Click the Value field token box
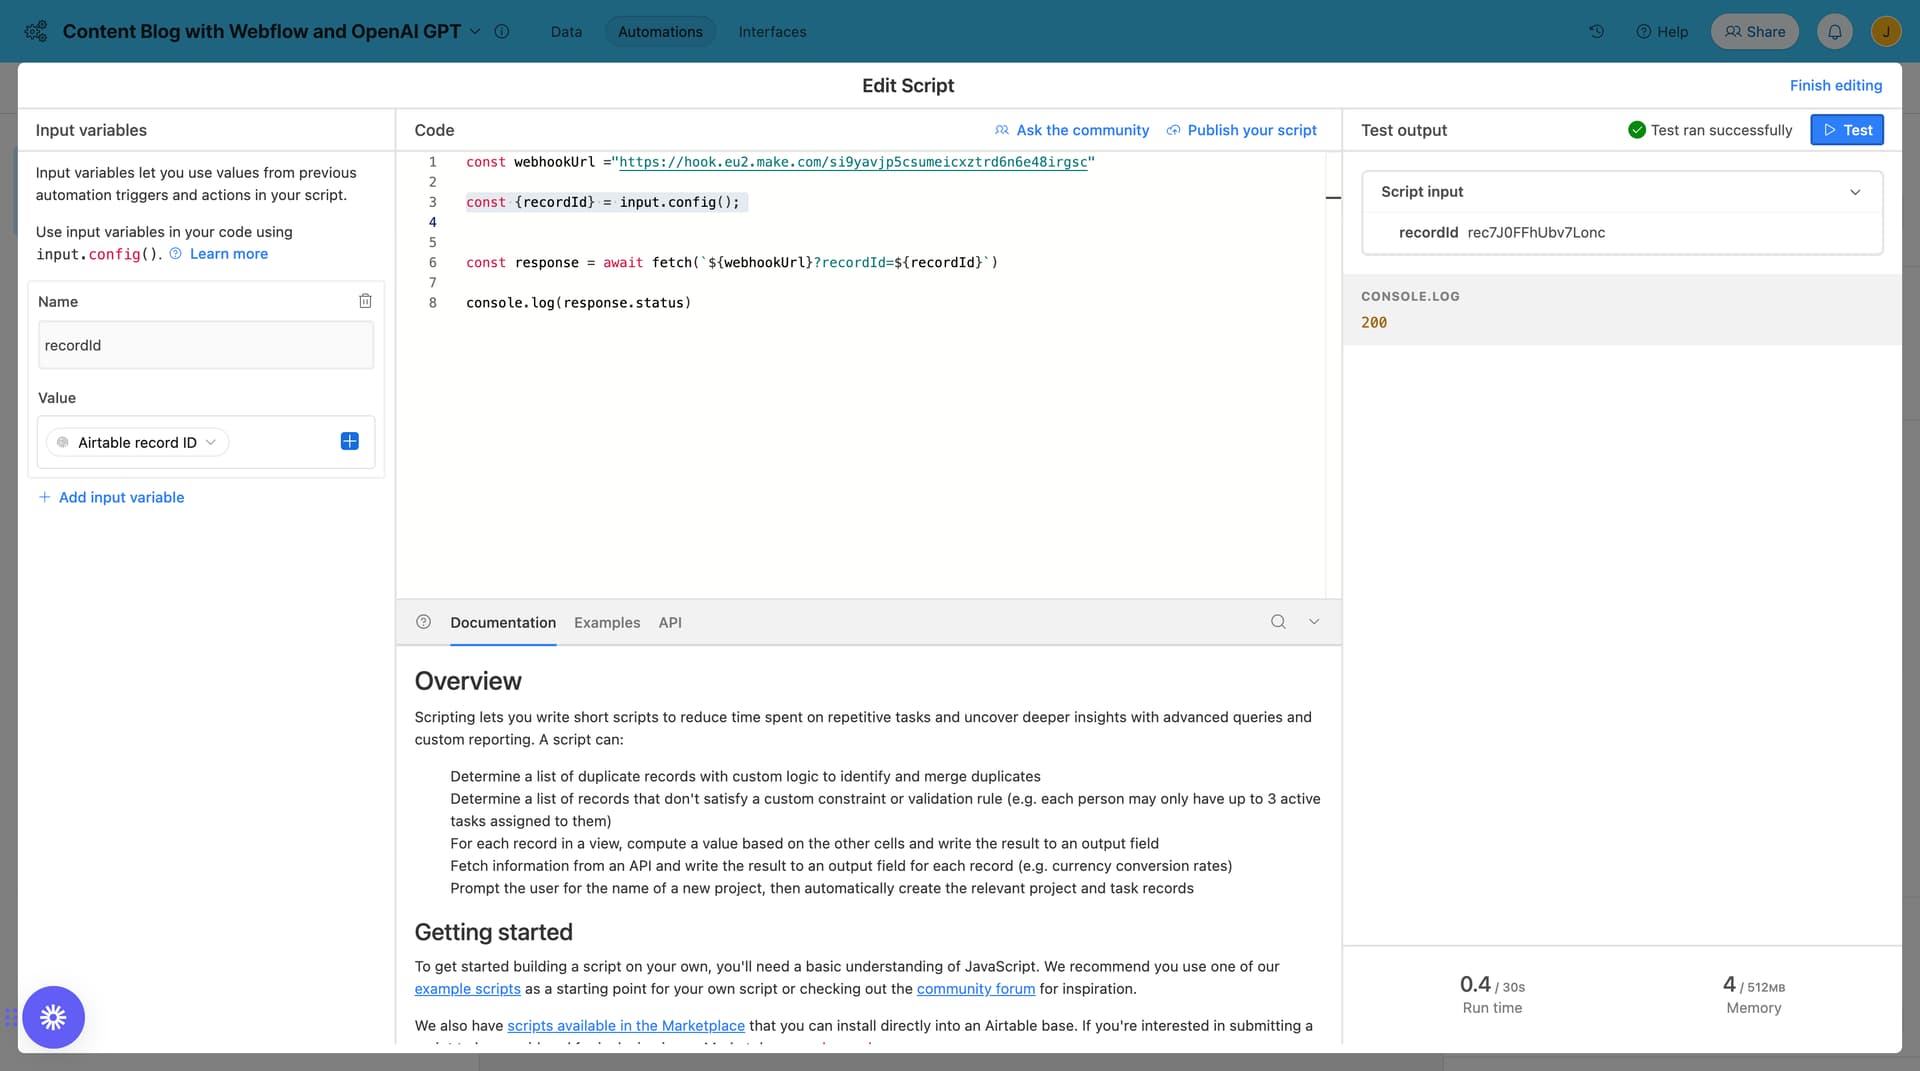1920x1071 pixels. [206, 442]
